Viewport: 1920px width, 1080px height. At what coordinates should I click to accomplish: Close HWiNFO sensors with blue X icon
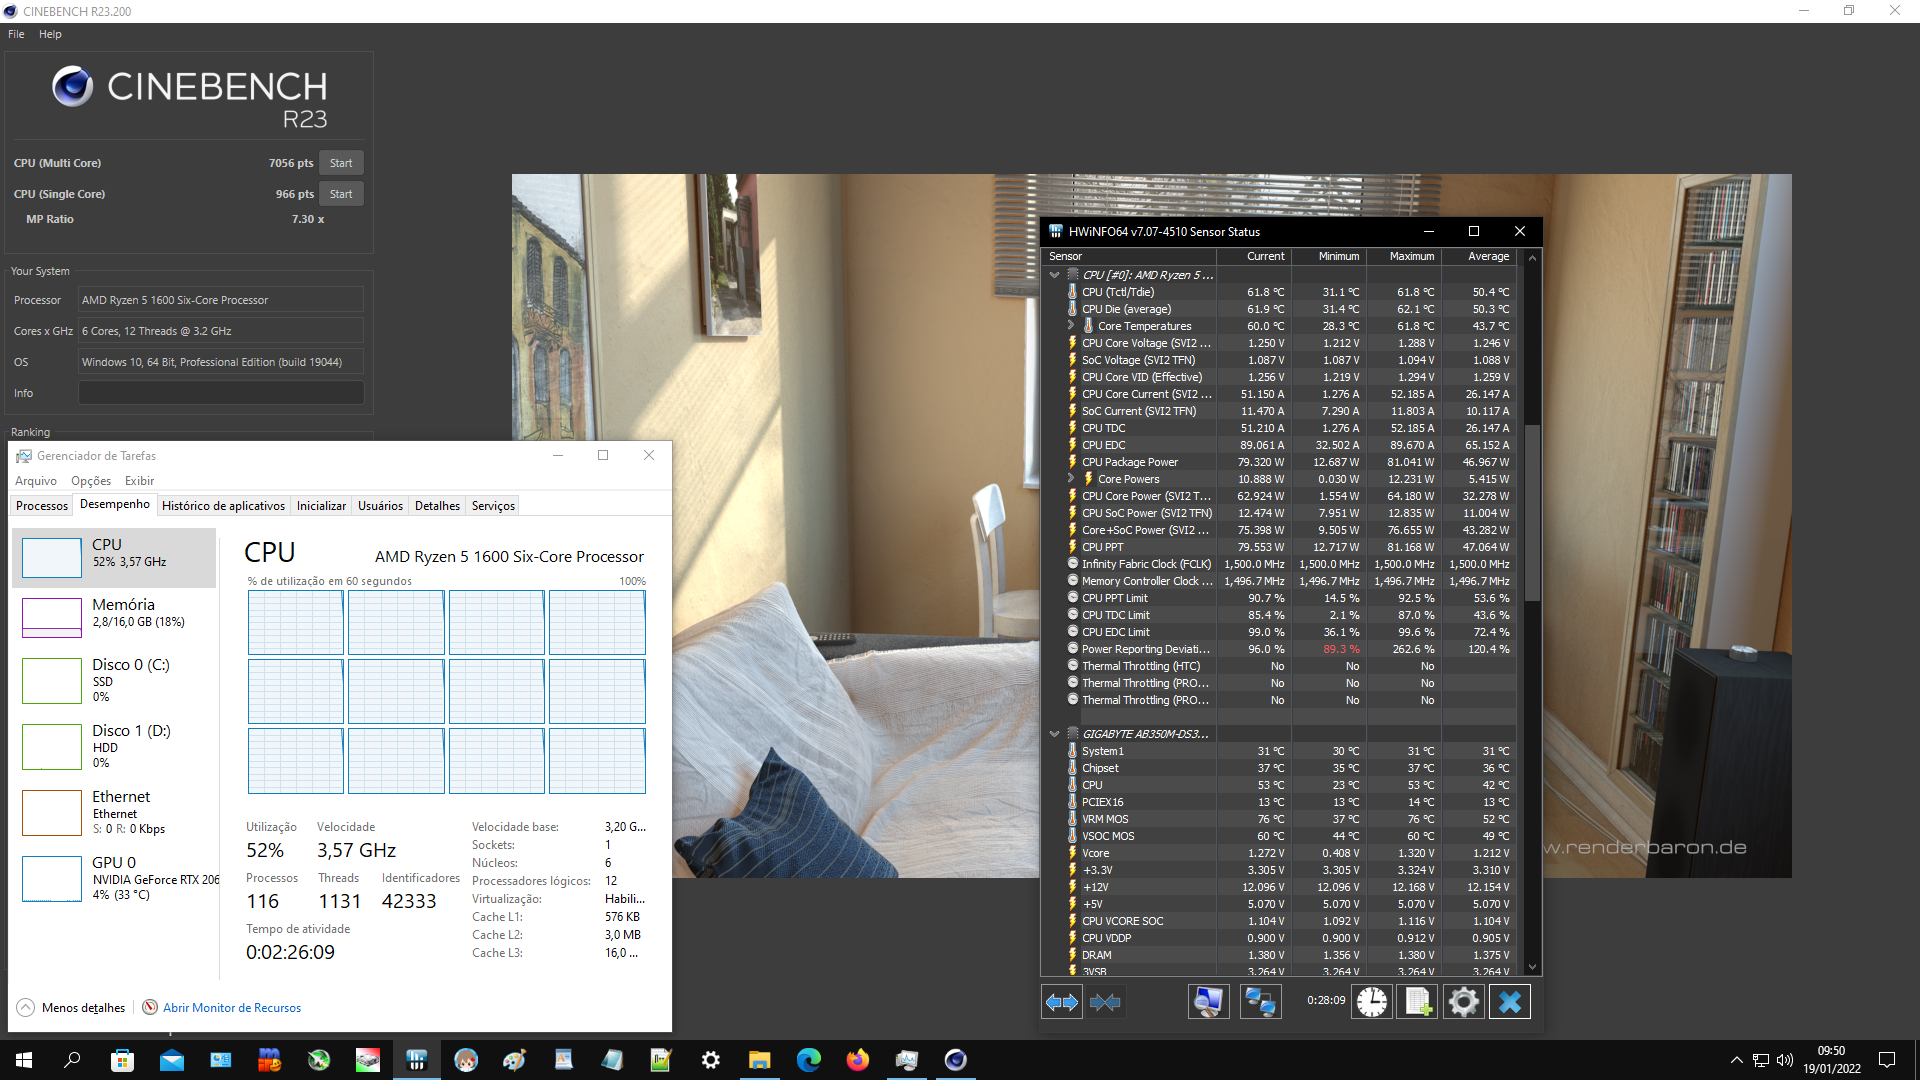point(1510,1001)
